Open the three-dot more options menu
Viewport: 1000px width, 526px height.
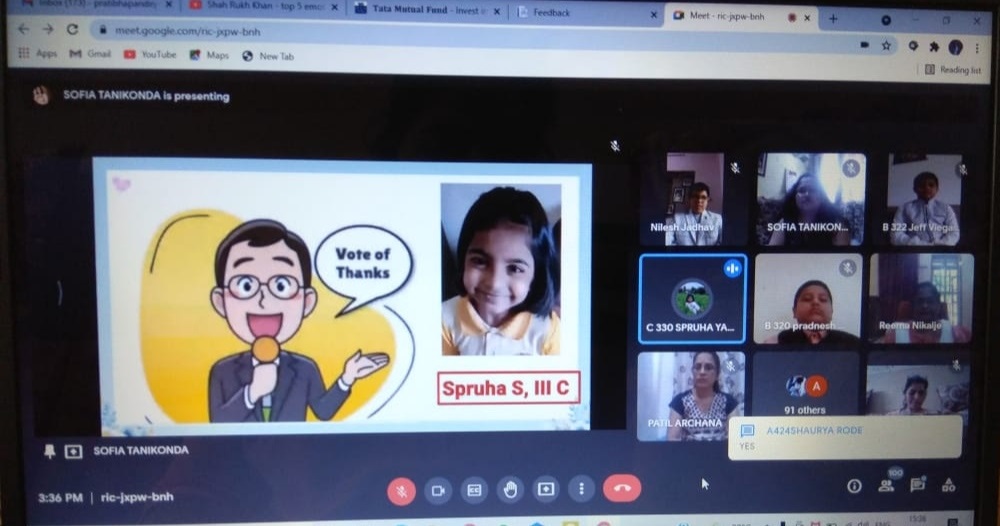pyautogui.click(x=581, y=490)
